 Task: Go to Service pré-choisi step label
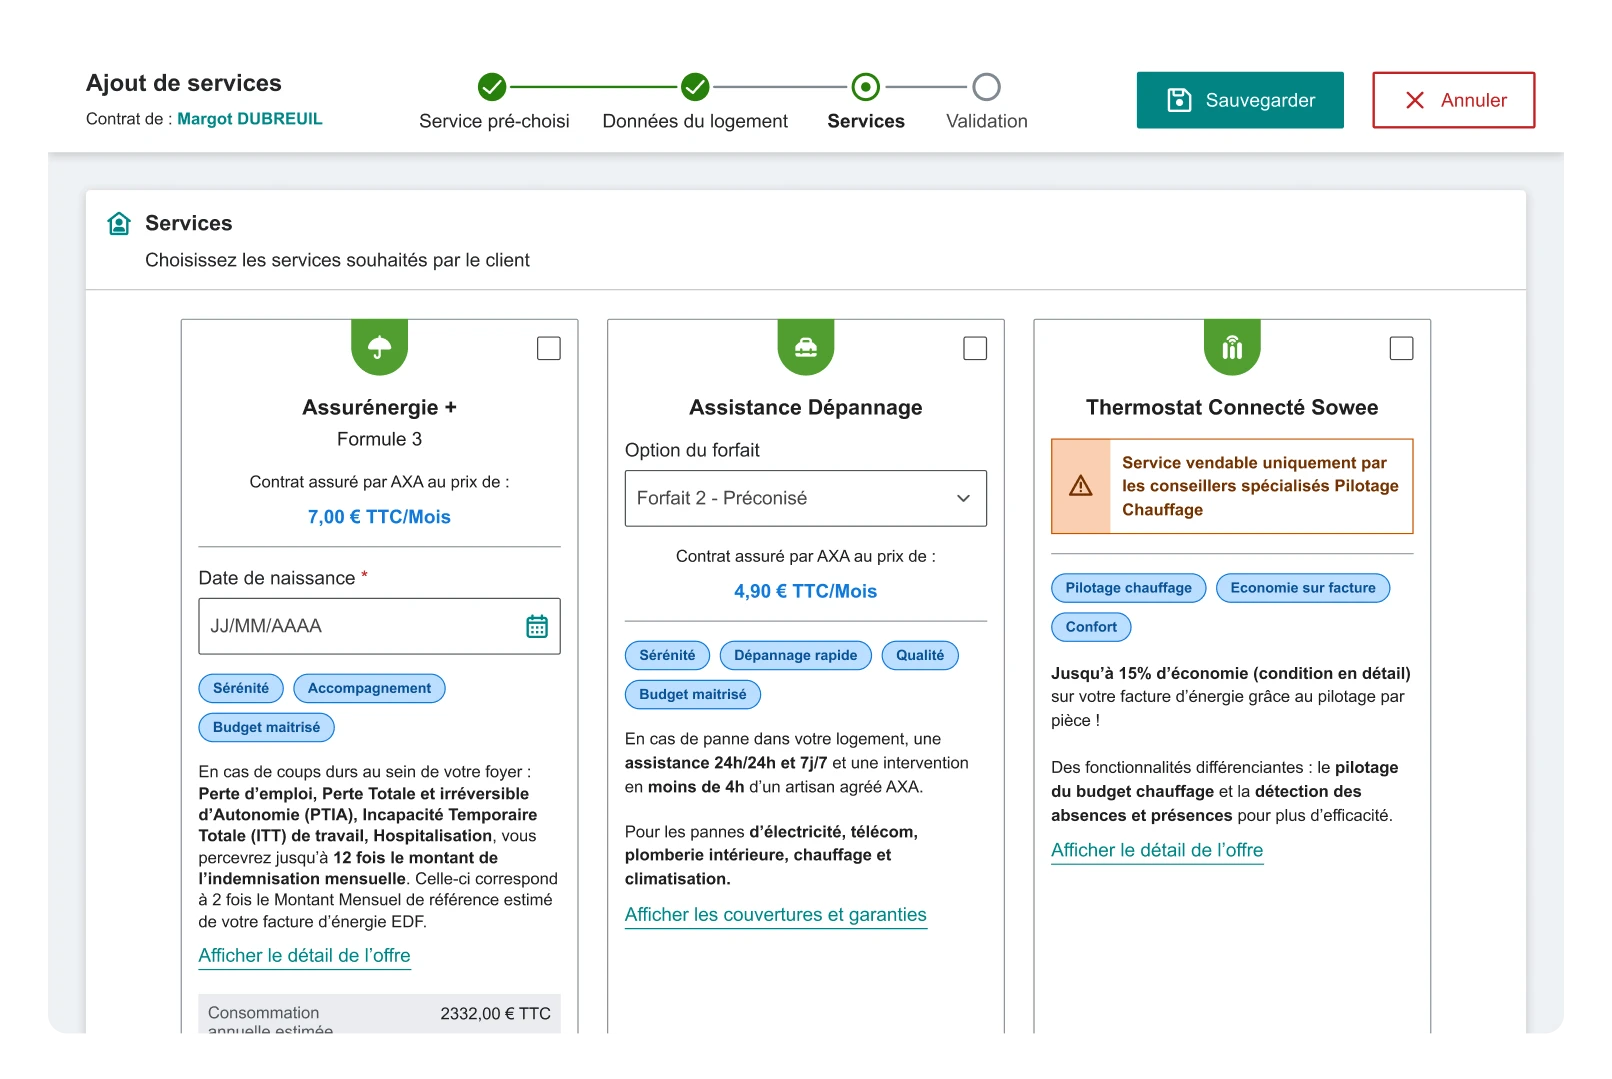coord(494,121)
